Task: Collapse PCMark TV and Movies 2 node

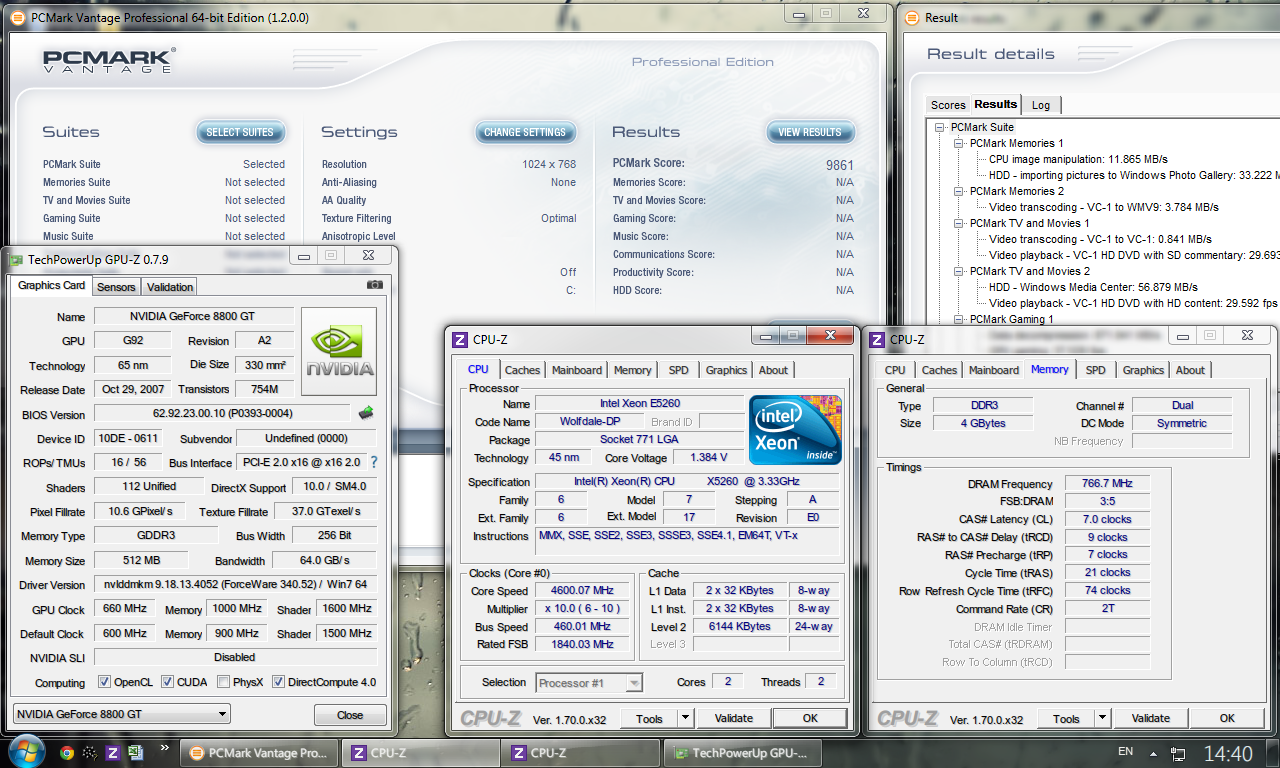Action: (957, 271)
